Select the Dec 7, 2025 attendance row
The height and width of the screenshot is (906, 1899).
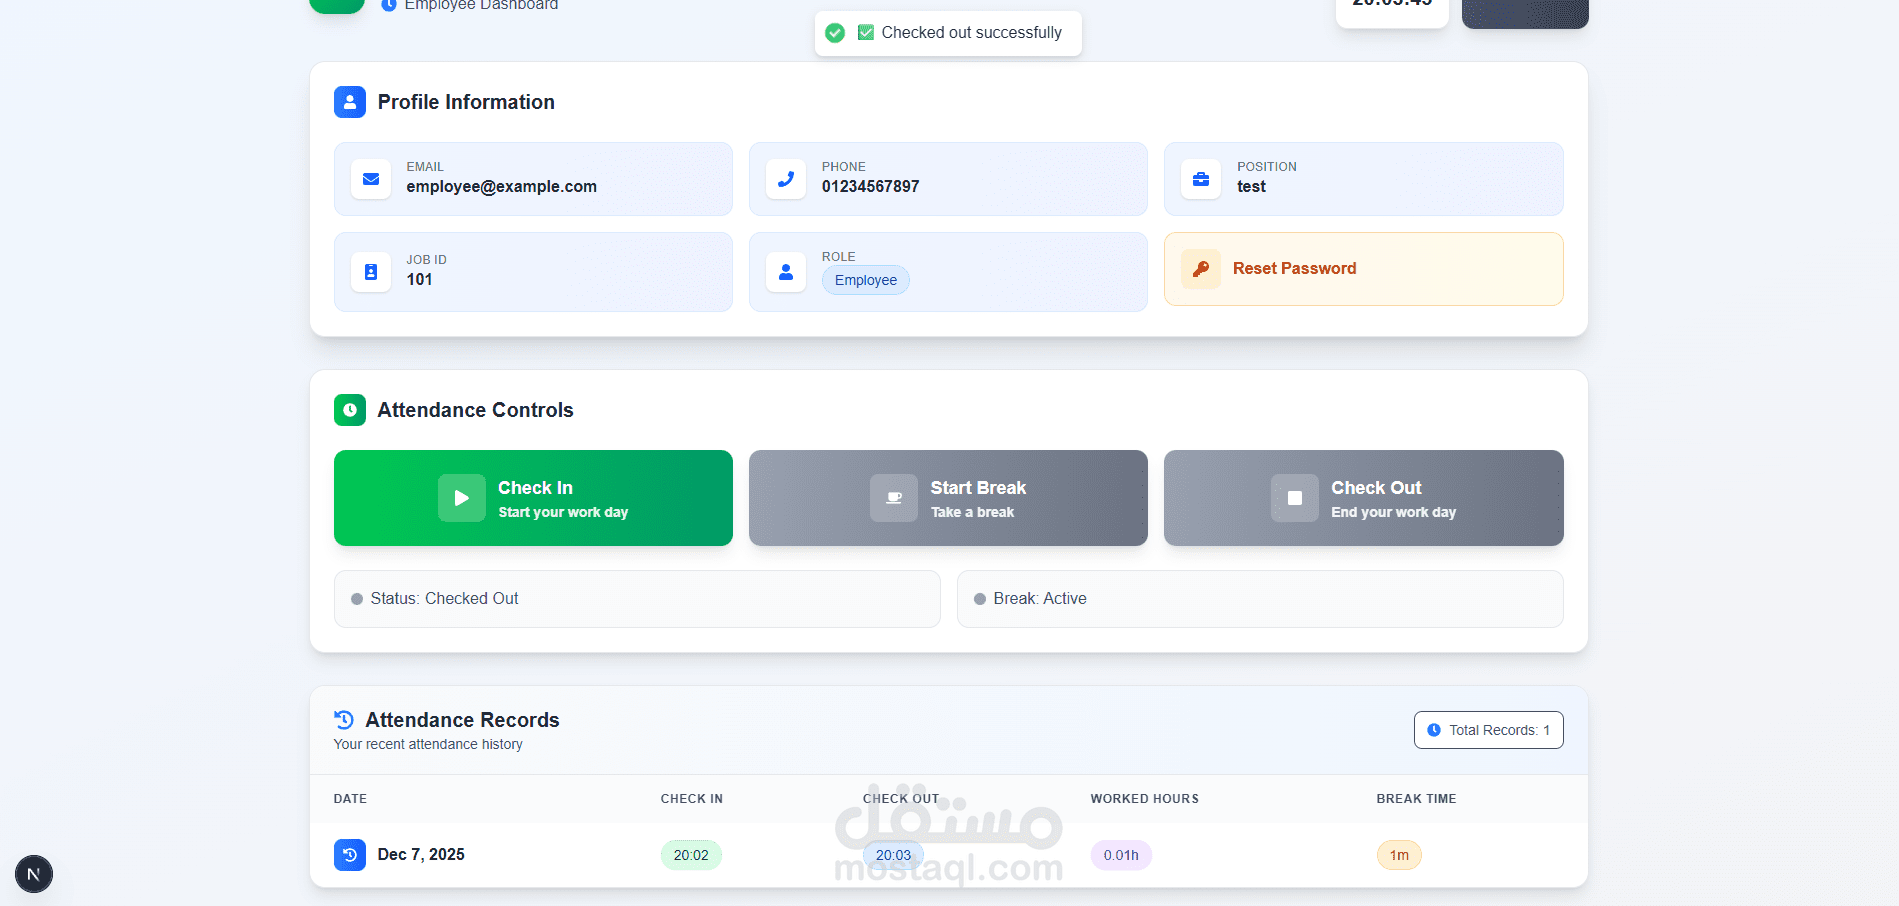(421, 855)
